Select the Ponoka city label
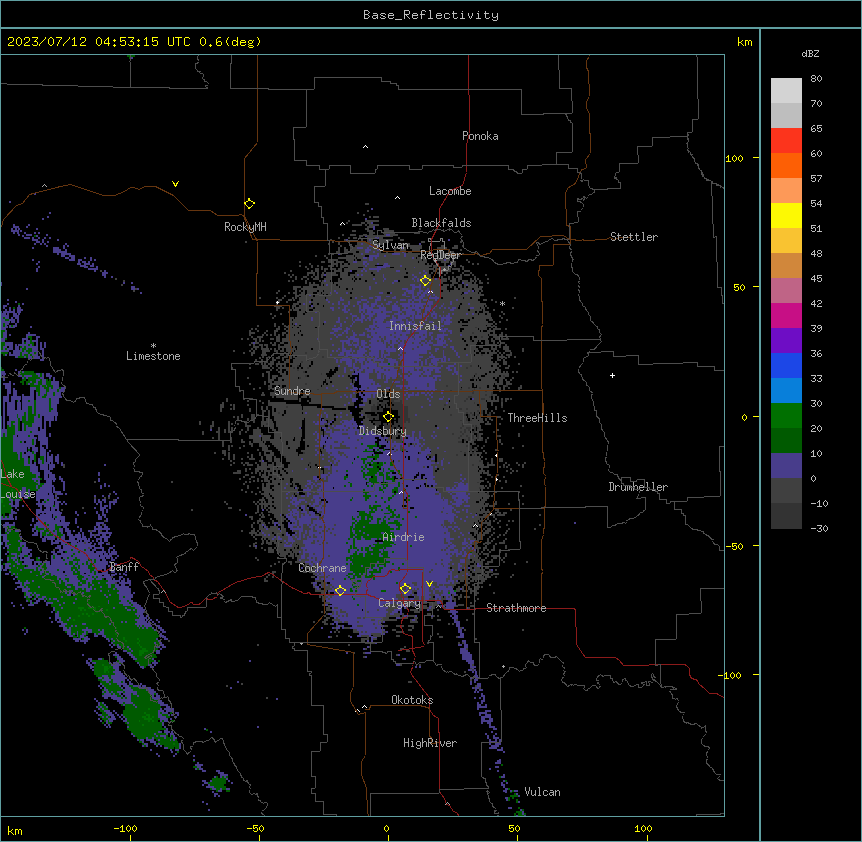Screen dimensions: 862x842 coord(480,136)
